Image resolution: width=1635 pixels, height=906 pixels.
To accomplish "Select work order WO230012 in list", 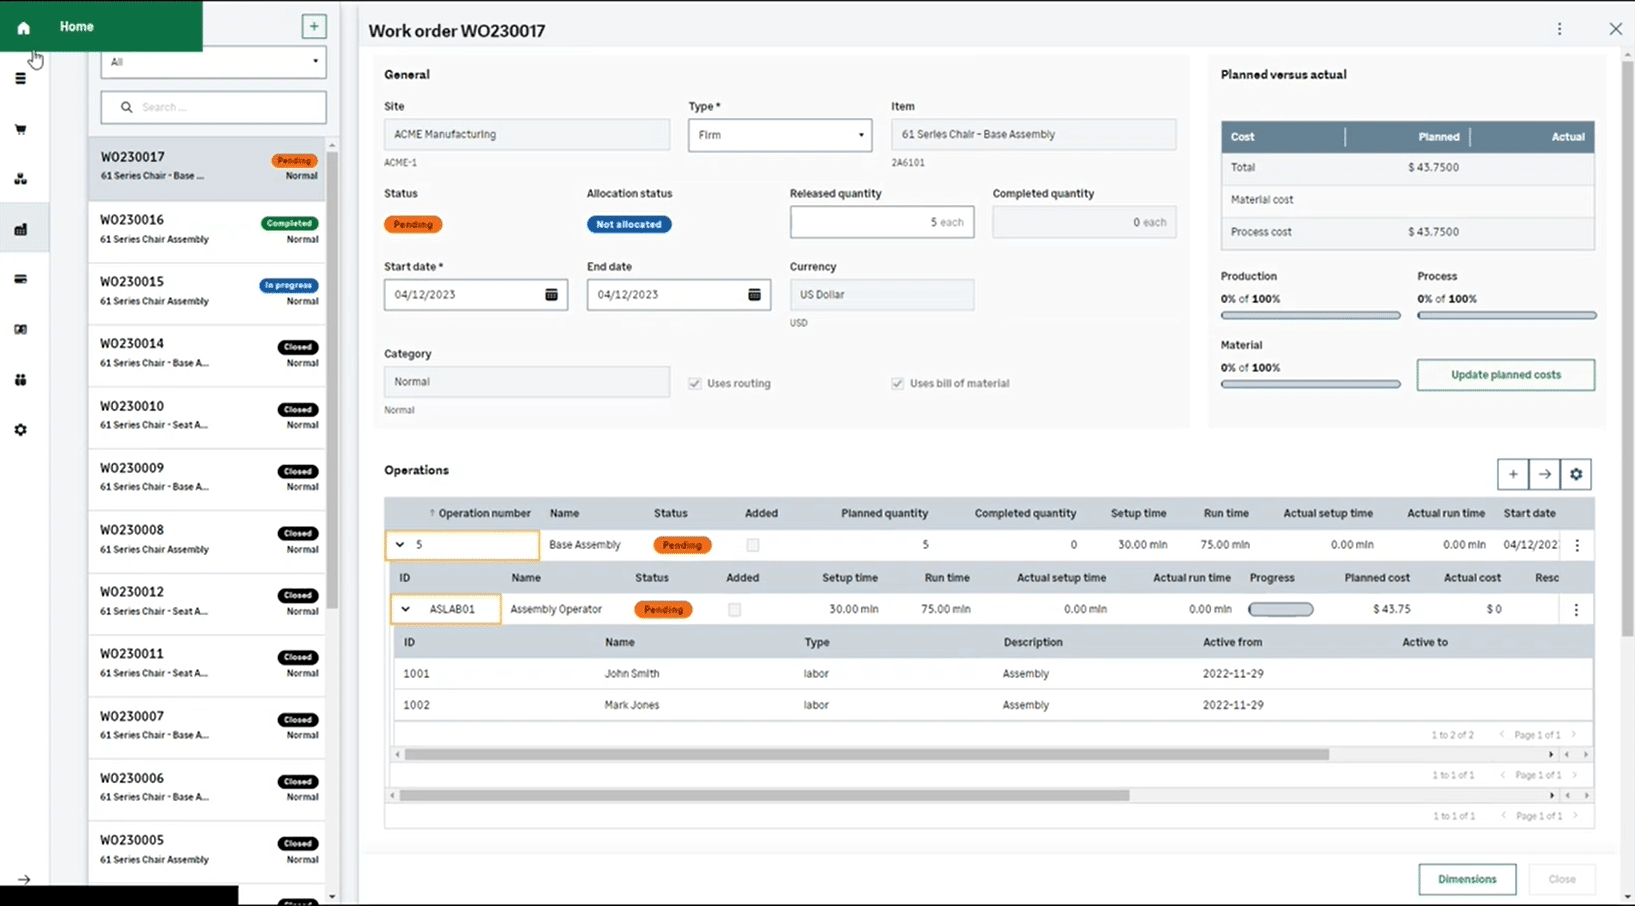I will [207, 602].
